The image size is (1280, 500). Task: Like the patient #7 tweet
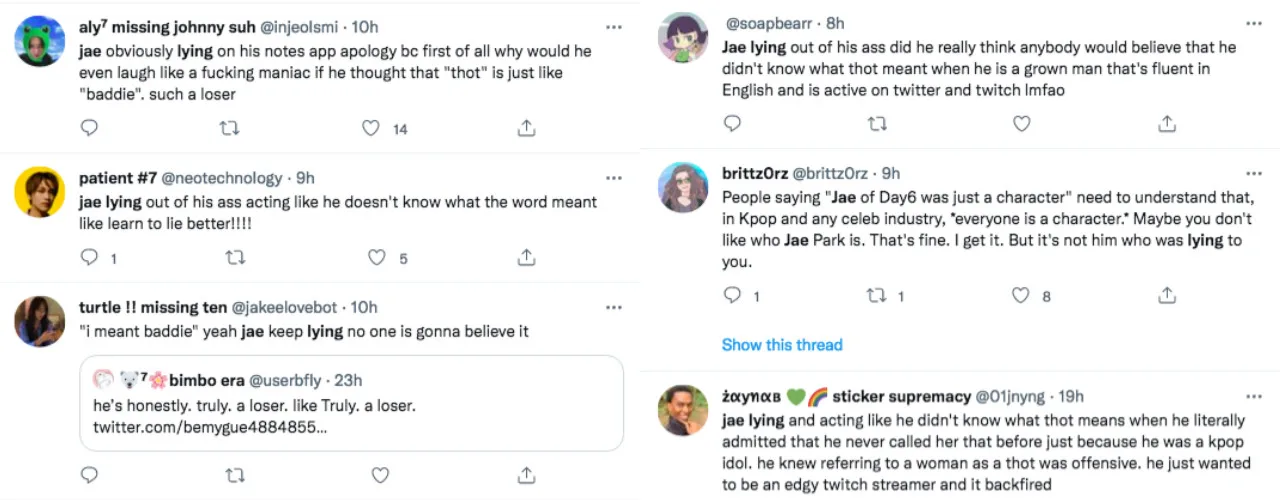376,258
